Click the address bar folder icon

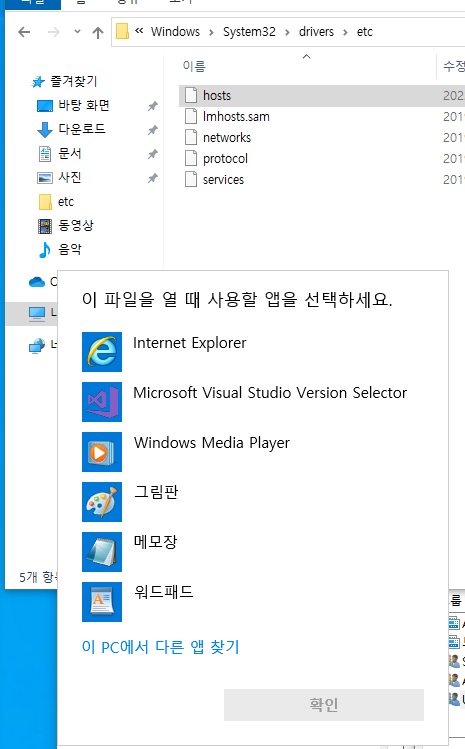[123, 32]
